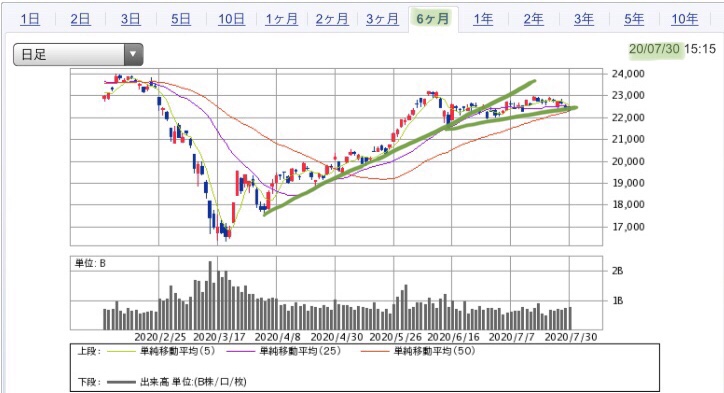724x393 pixels.
Task: Click the dropdown arrow beside 日足
Action: (133, 54)
